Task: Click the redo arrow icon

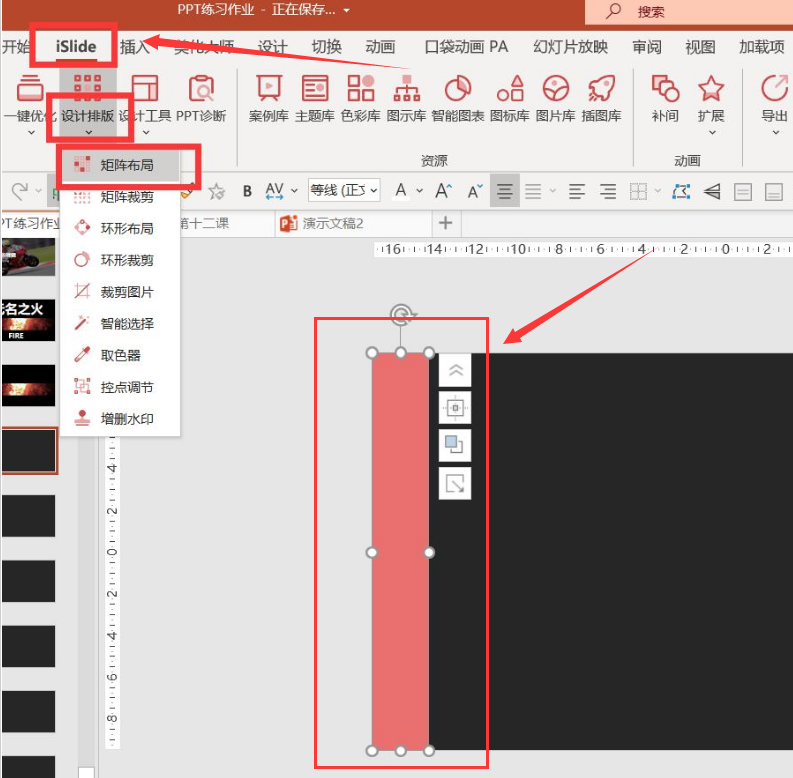Action: tap(20, 191)
